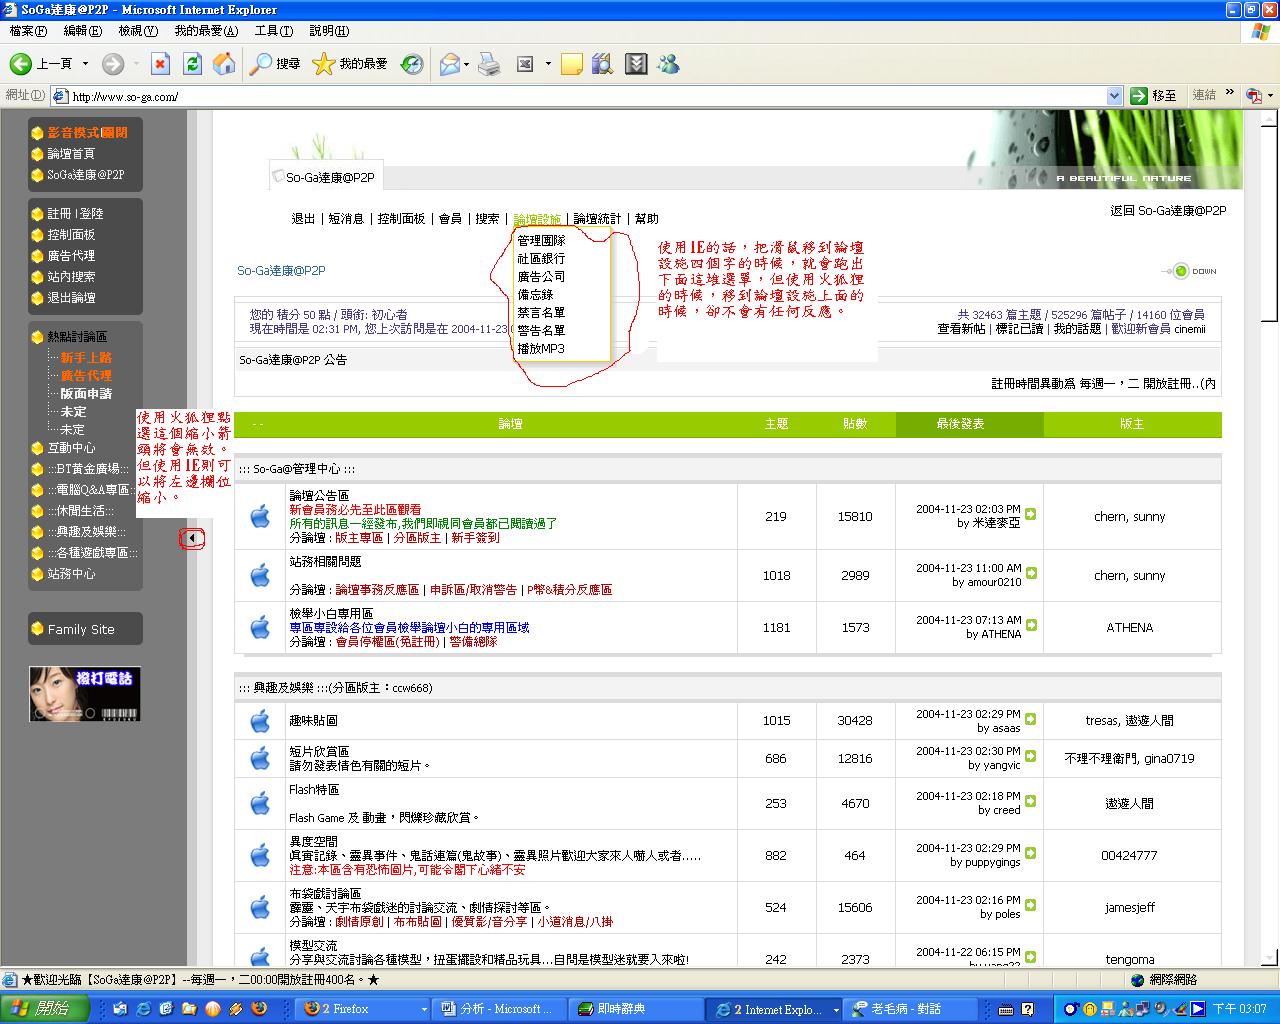Open the Mail toolbar dropdown
Viewport: 1280px width, 1024px height.
(466, 65)
